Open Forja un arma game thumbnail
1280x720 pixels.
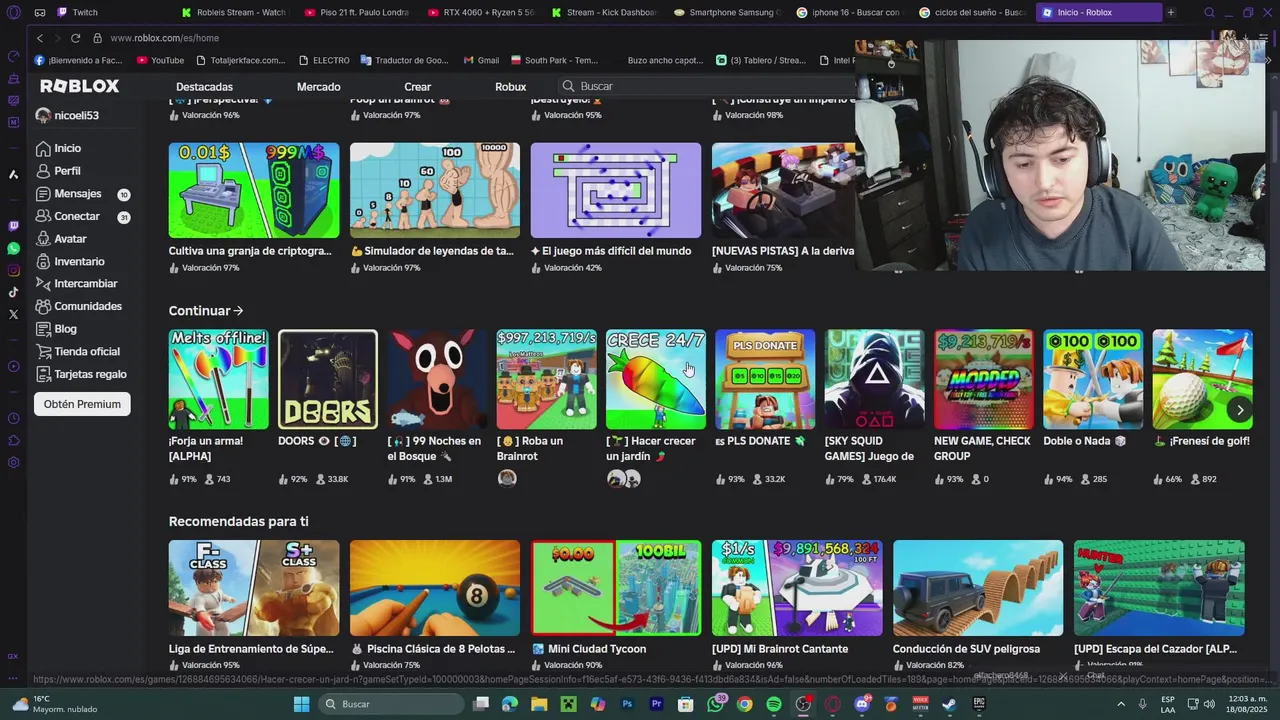(218, 379)
